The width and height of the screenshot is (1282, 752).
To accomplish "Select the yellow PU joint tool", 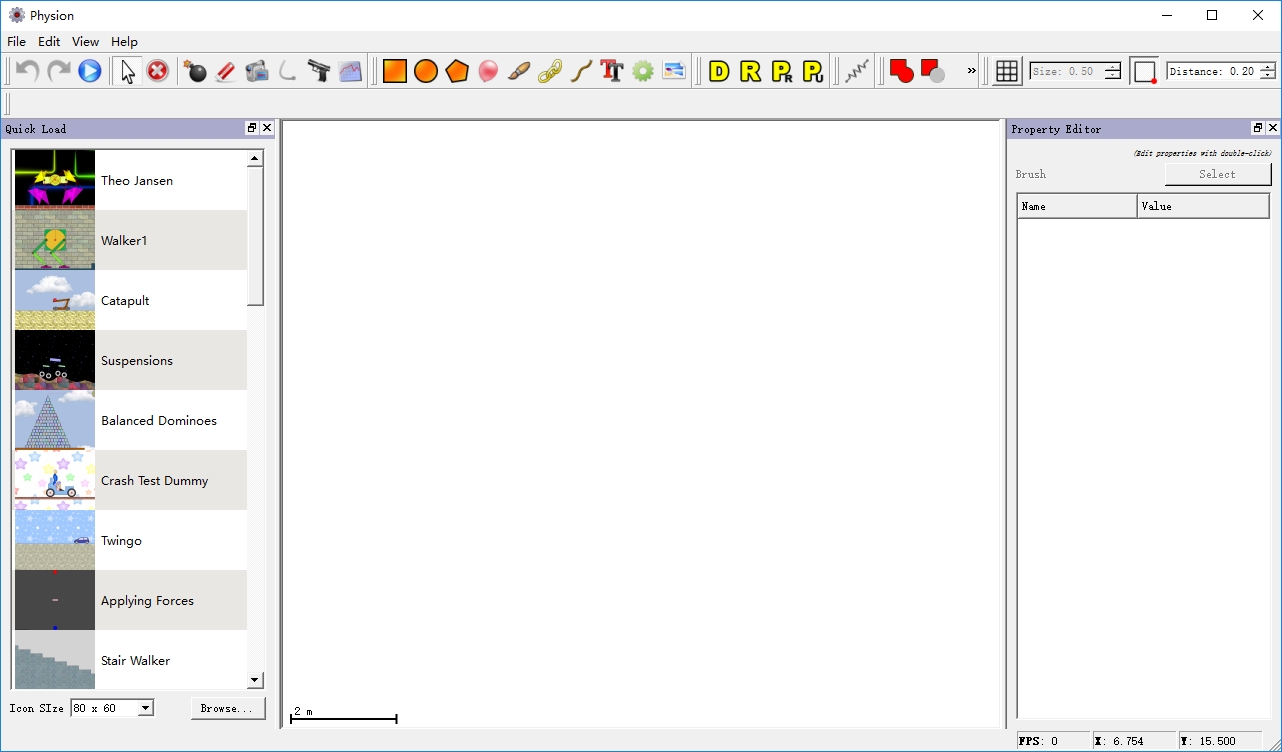I will [x=812, y=71].
